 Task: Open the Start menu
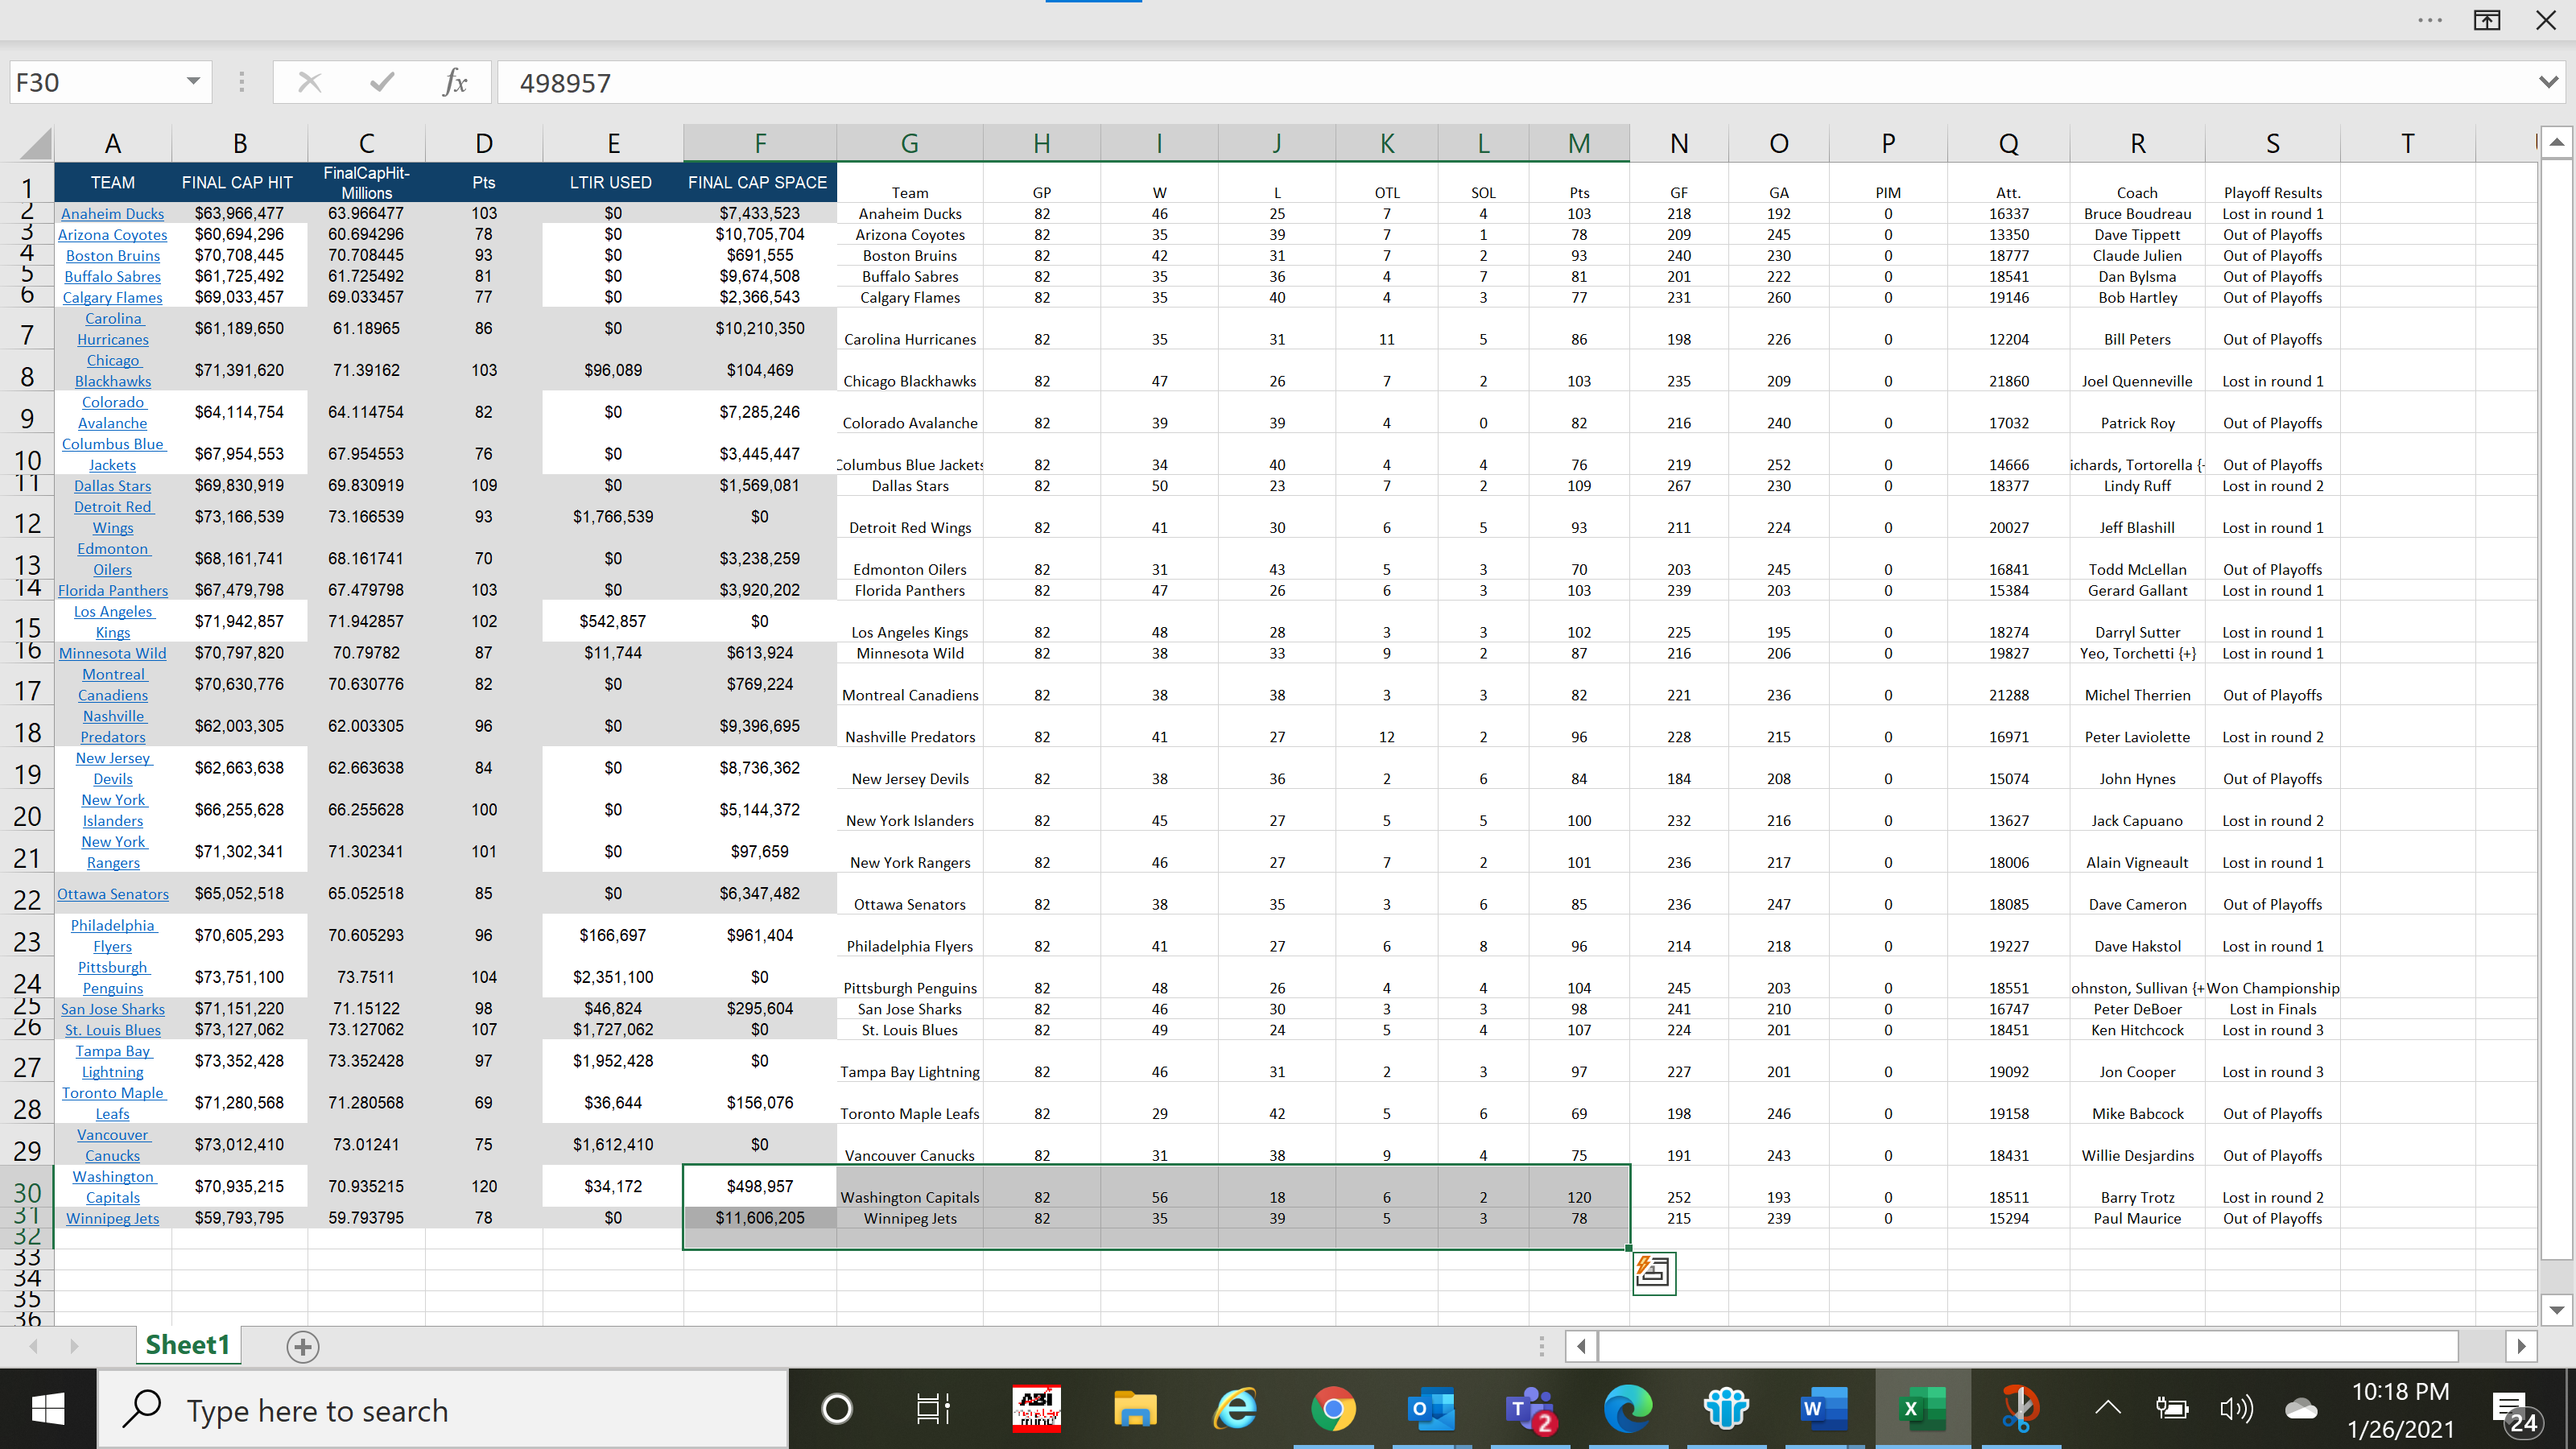click(47, 1409)
